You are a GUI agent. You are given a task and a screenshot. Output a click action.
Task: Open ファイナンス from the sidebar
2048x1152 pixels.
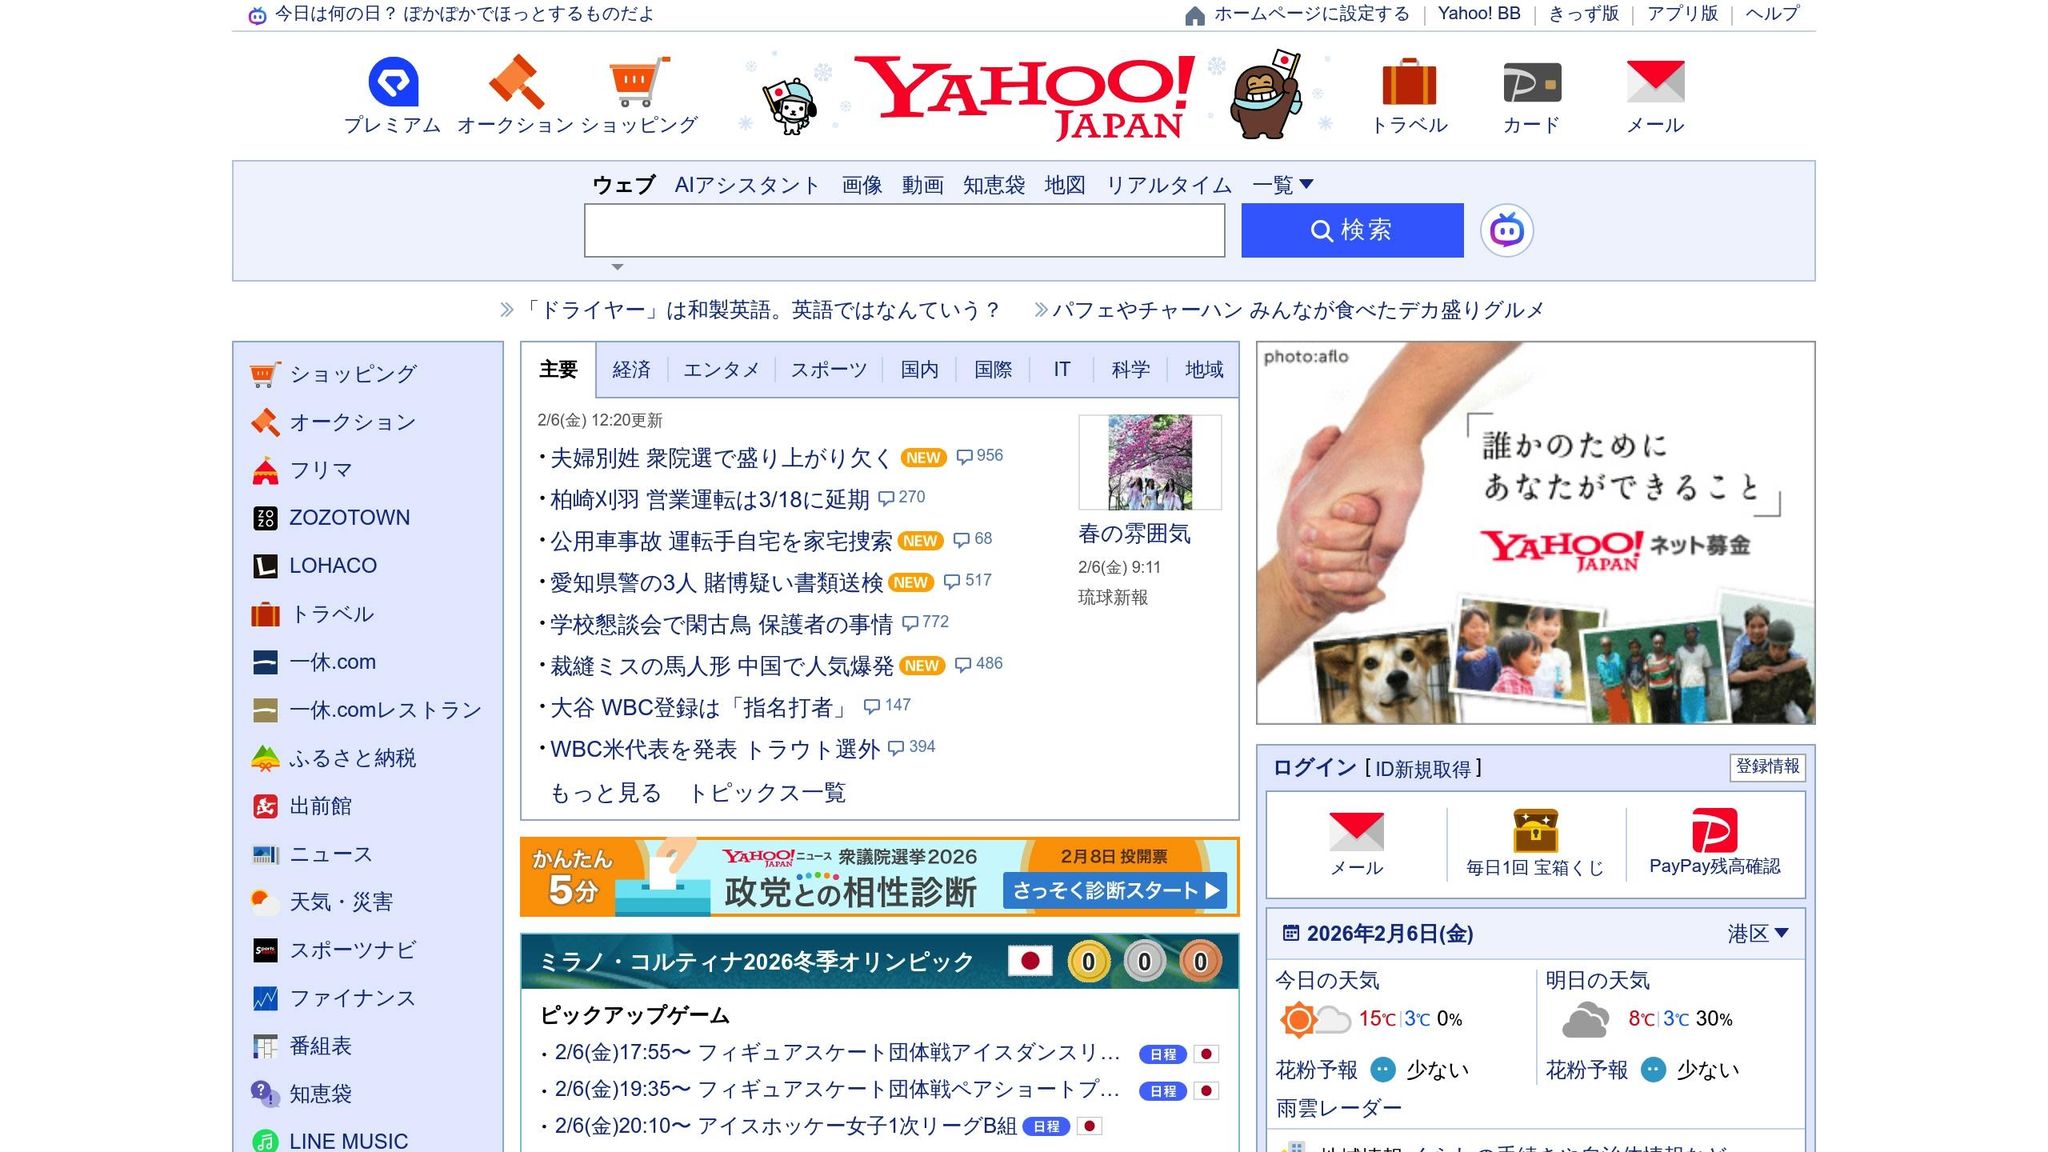(352, 998)
